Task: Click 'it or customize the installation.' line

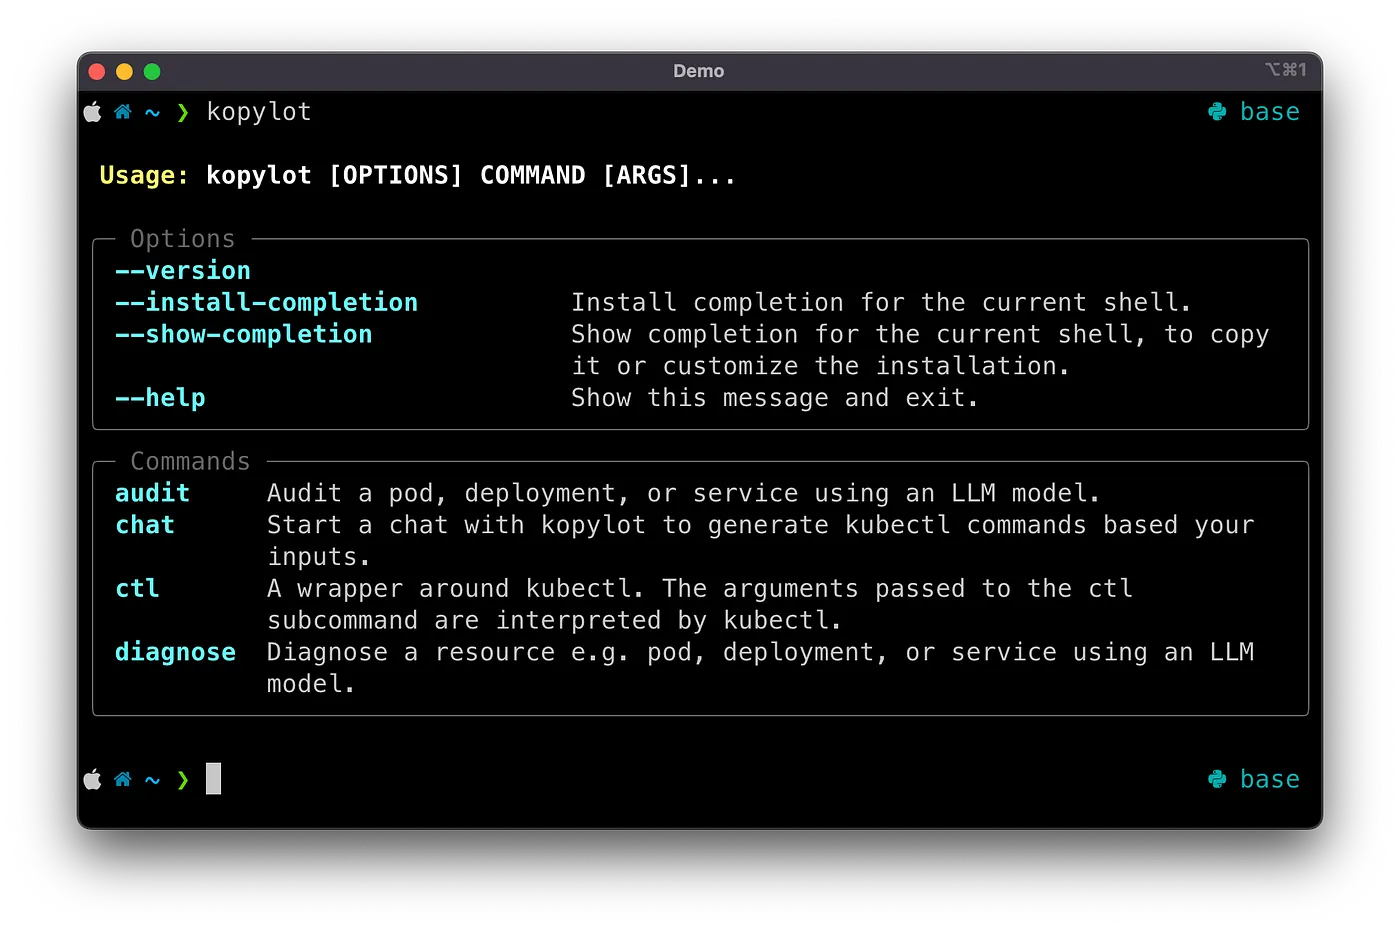Action: click(821, 366)
